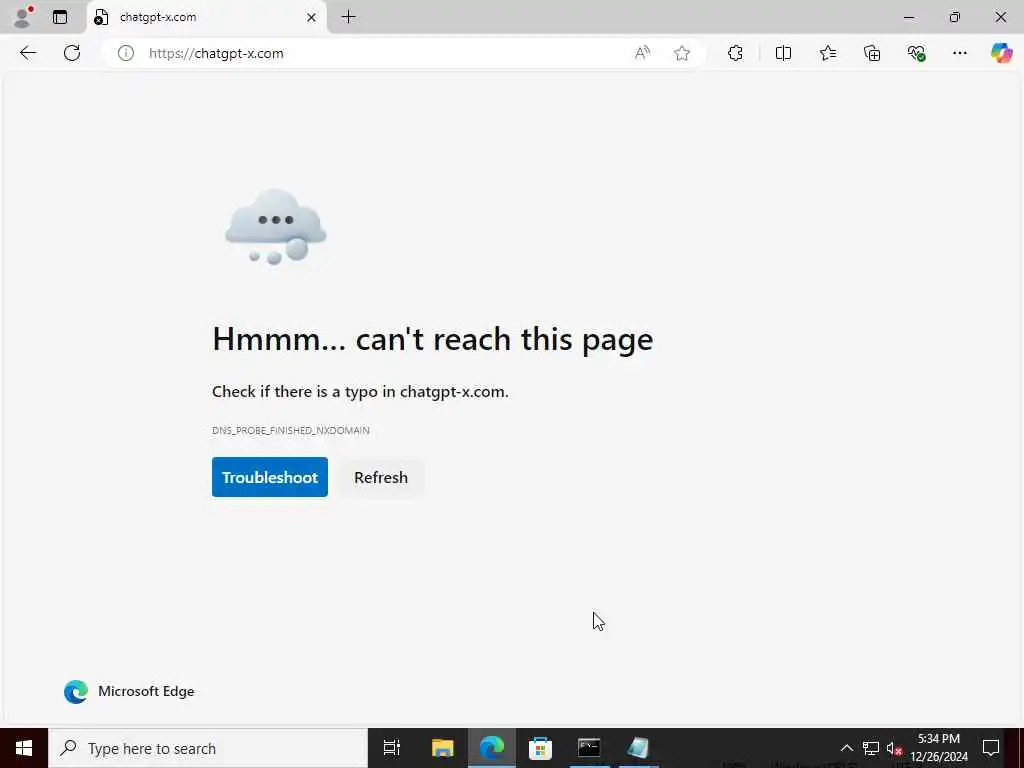Open the Collections icon
Screen dimensions: 1024x768
tap(872, 53)
